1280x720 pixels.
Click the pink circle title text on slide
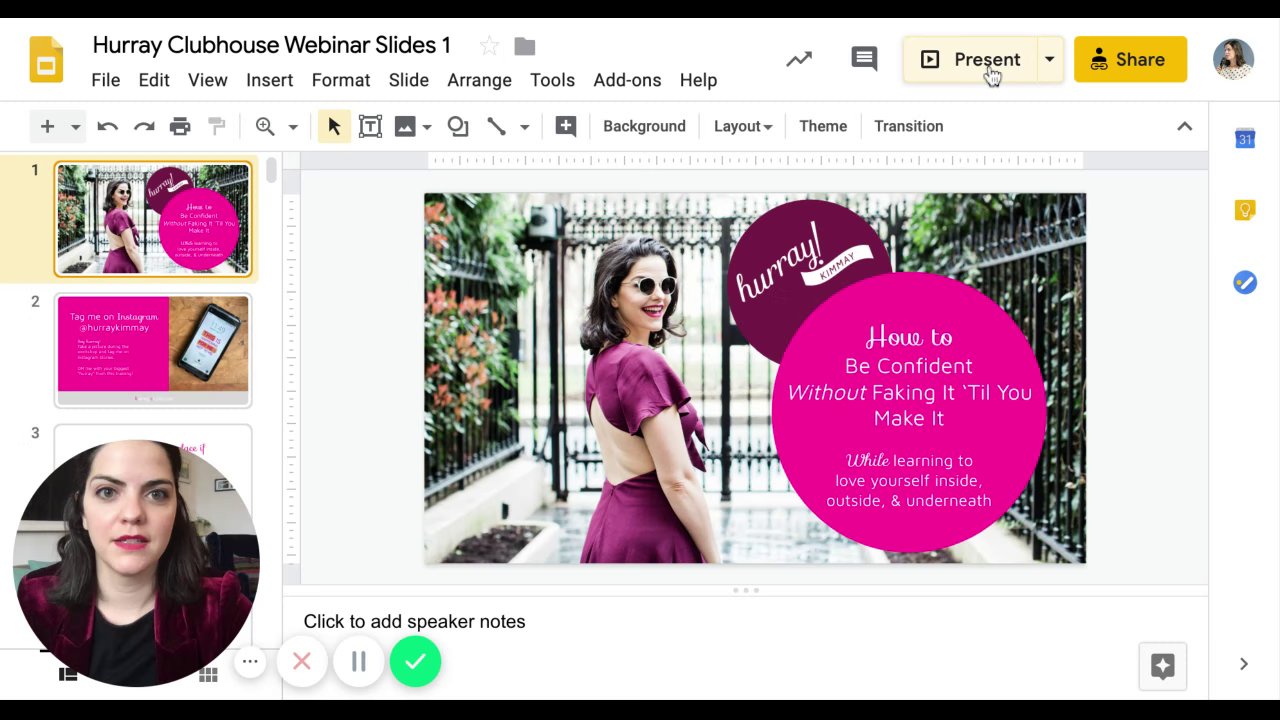[x=909, y=378]
